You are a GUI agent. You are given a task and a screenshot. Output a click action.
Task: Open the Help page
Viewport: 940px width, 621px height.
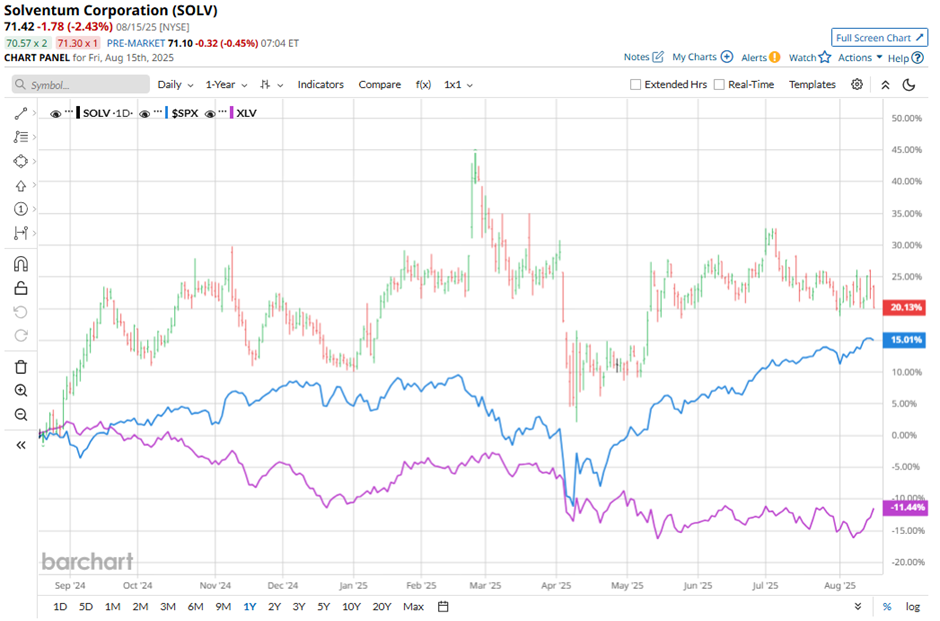pos(905,58)
